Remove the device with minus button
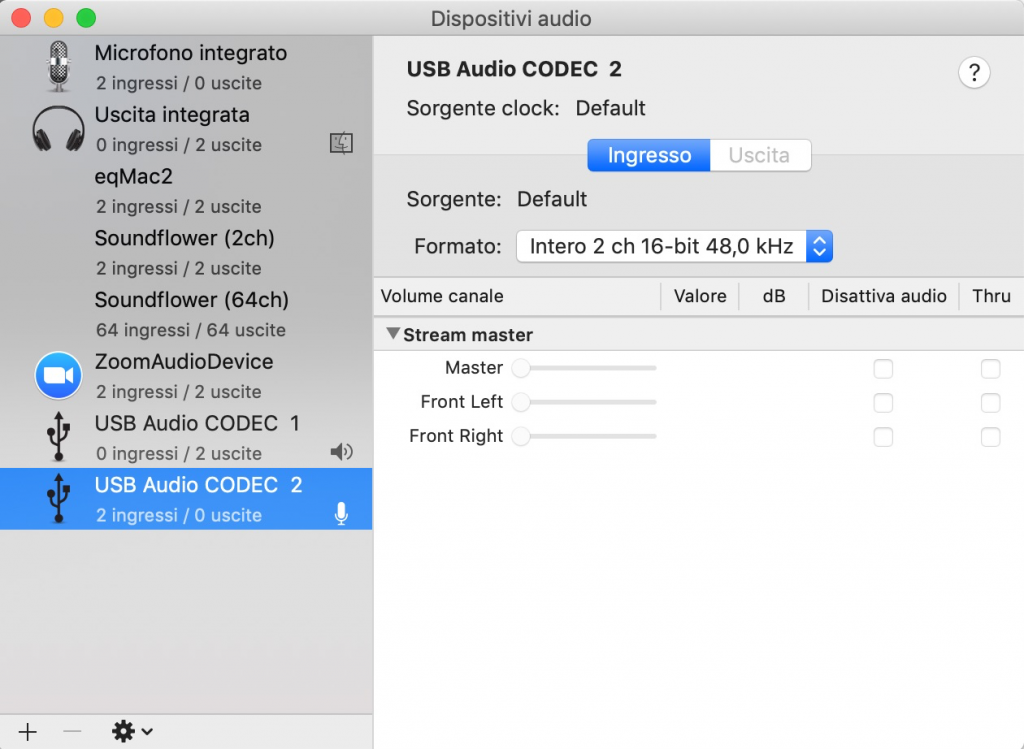Viewport: 1024px width, 749px height. pos(72,732)
